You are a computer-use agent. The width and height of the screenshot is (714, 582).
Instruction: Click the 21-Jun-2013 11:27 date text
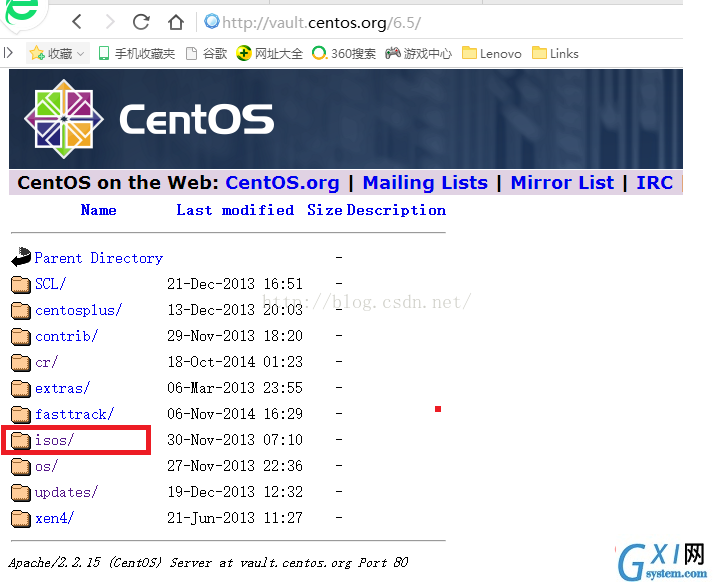[235, 518]
